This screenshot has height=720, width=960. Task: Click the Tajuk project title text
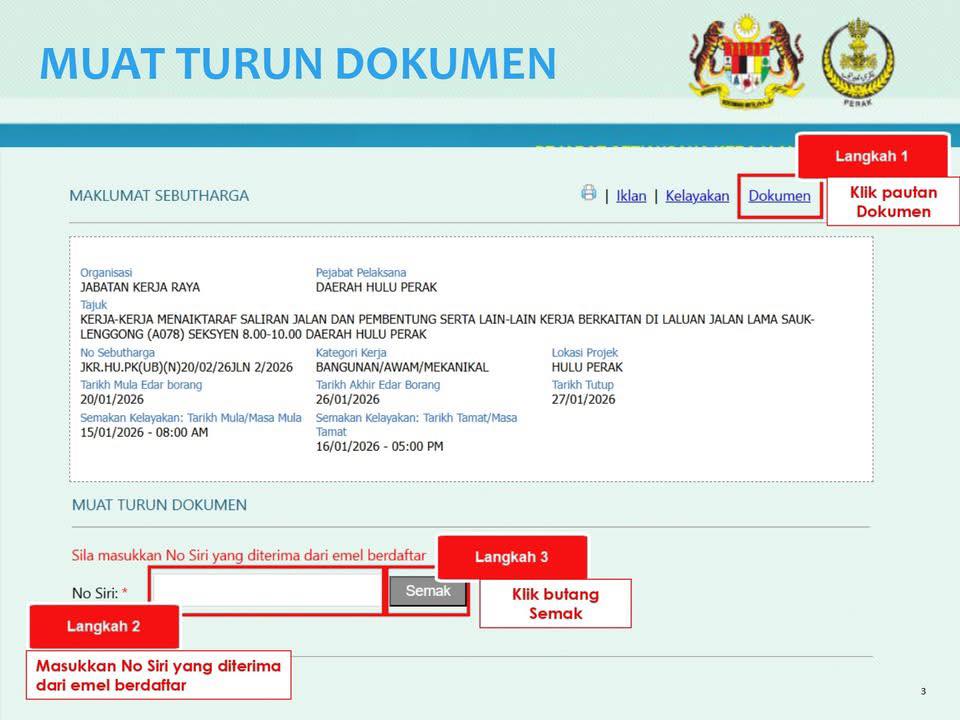pyautogui.click(x=447, y=326)
